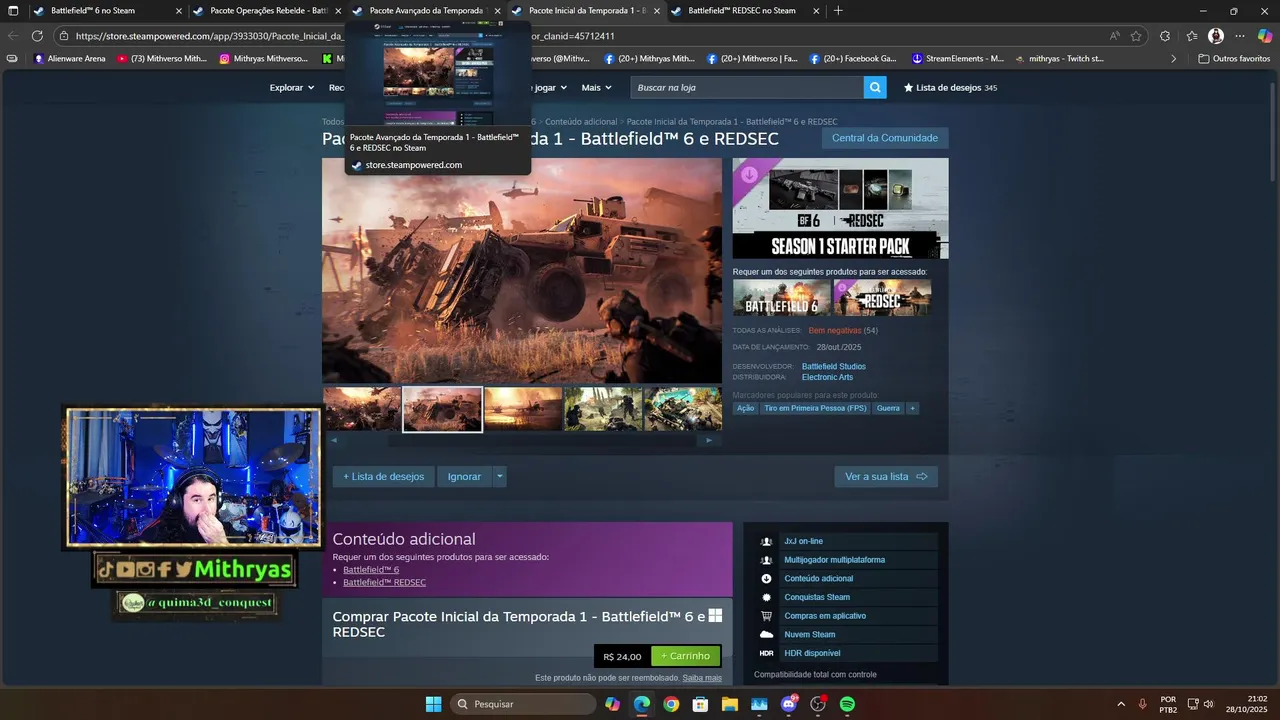Image resolution: width=1280 pixels, height=720 pixels.
Task: Click the microphone tray icon
Action: tap(1142, 704)
